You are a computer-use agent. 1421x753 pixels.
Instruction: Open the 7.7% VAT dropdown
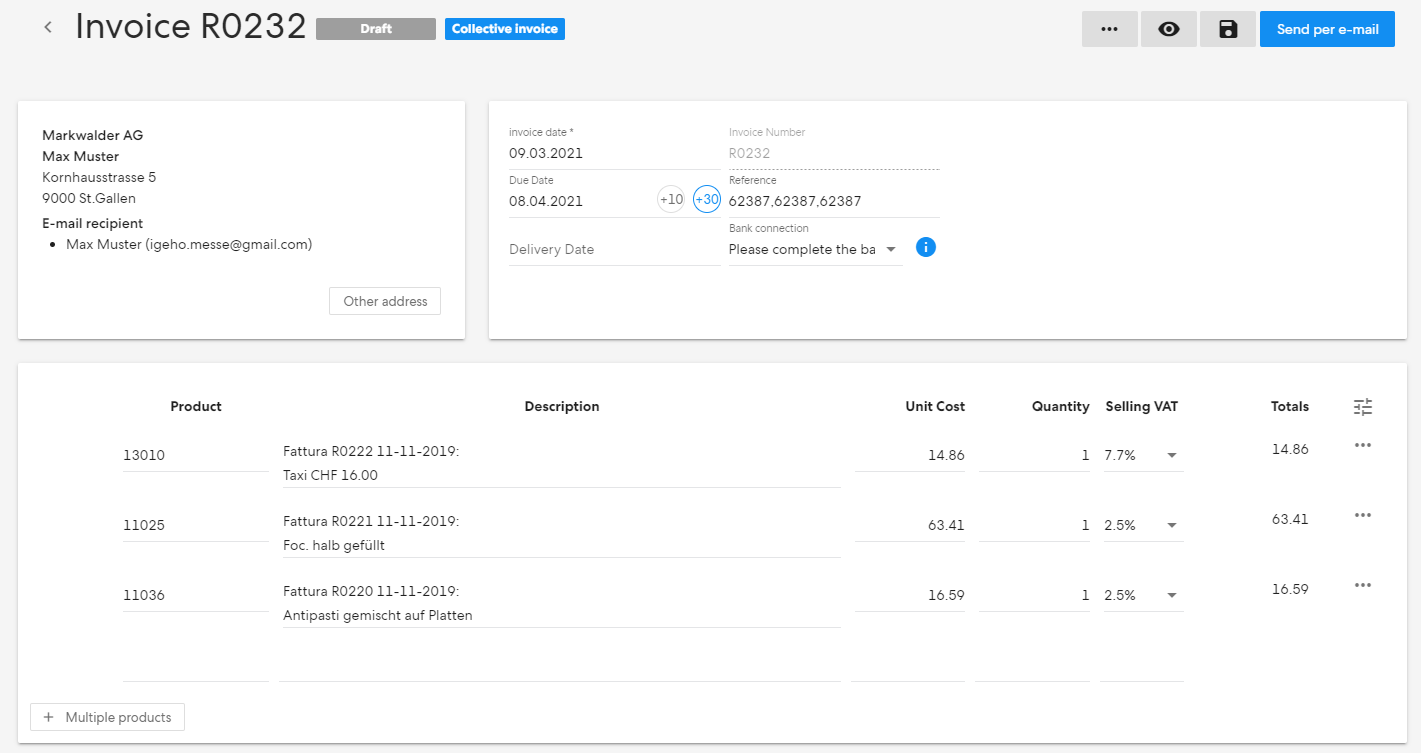tap(1143, 456)
